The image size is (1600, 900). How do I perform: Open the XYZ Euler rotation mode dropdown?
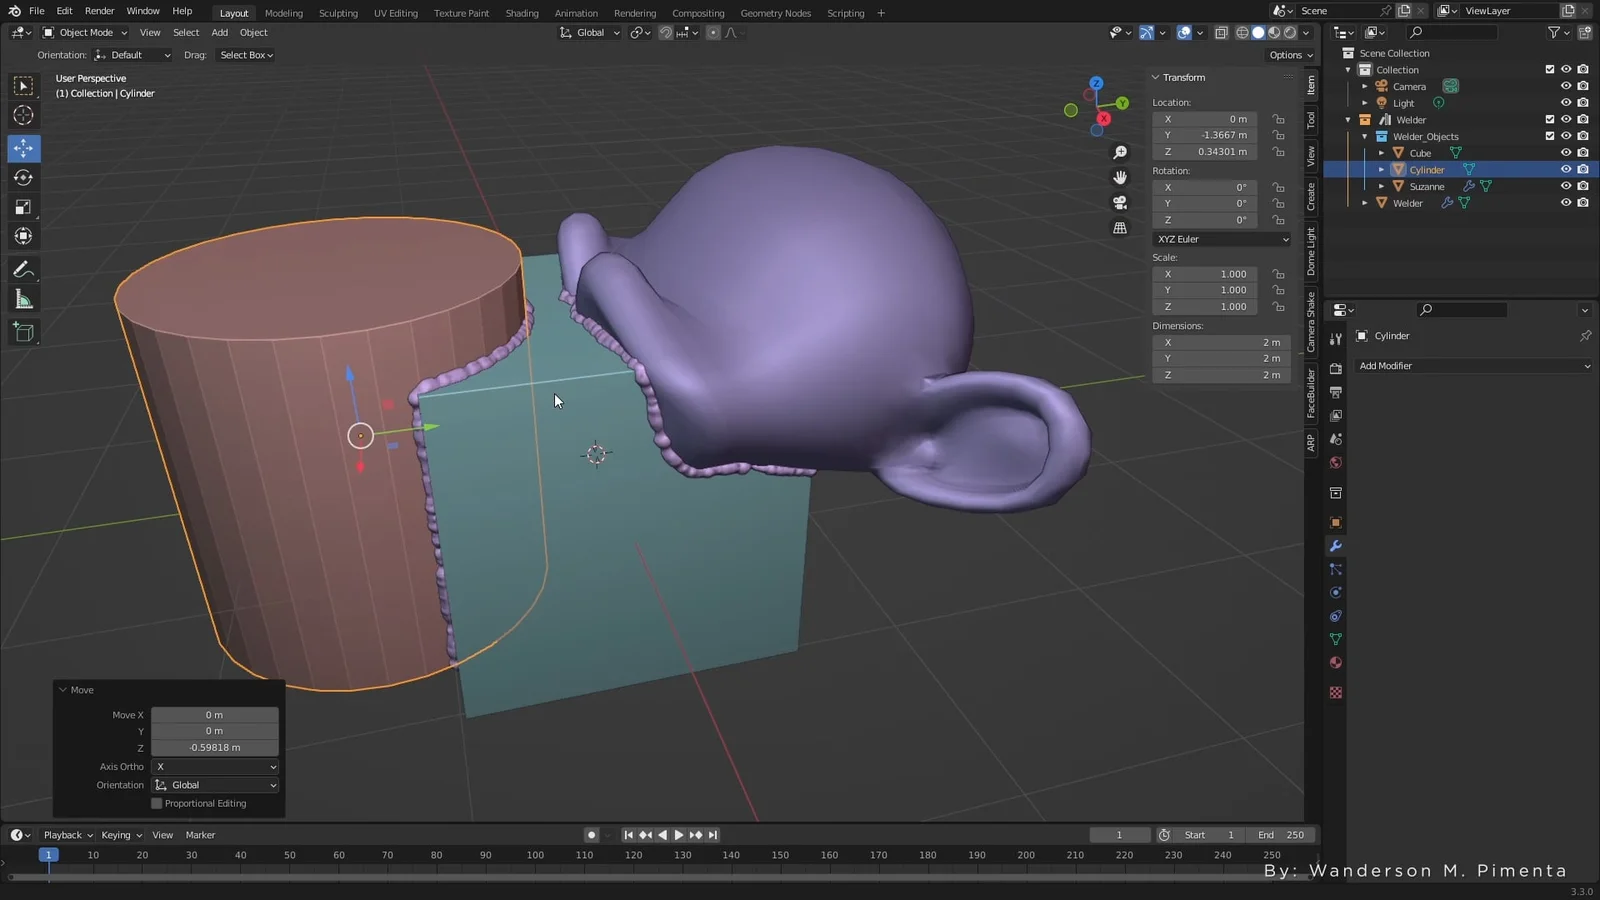pyautogui.click(x=1221, y=239)
